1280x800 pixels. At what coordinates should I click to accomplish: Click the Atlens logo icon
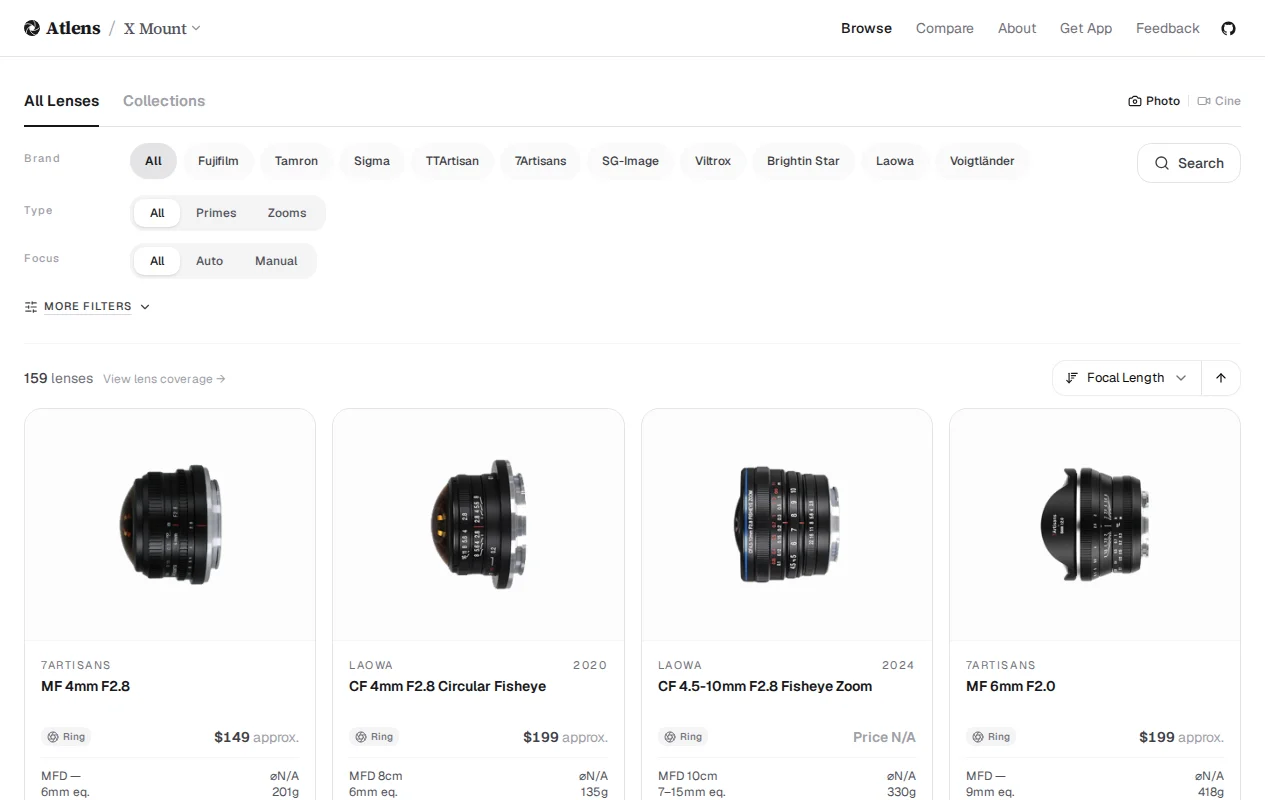click(x=32, y=28)
